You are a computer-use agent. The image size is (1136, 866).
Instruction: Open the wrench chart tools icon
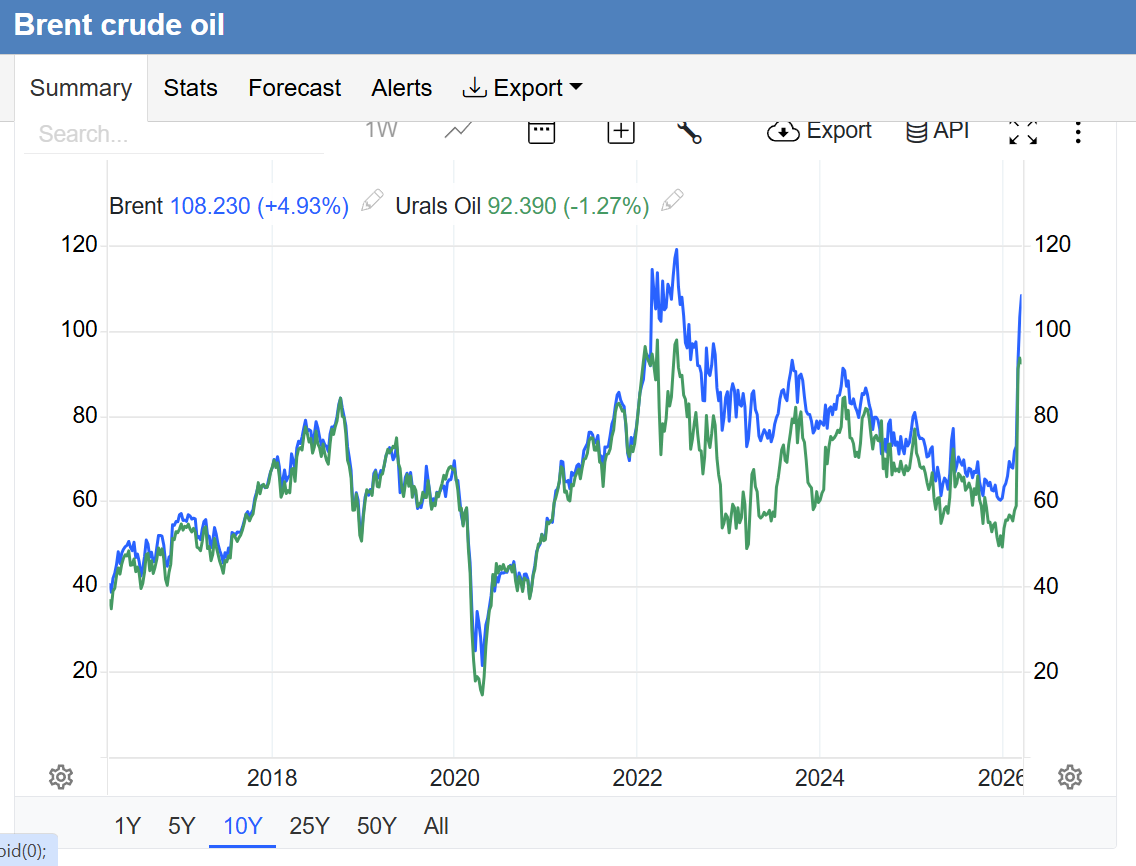tap(689, 131)
